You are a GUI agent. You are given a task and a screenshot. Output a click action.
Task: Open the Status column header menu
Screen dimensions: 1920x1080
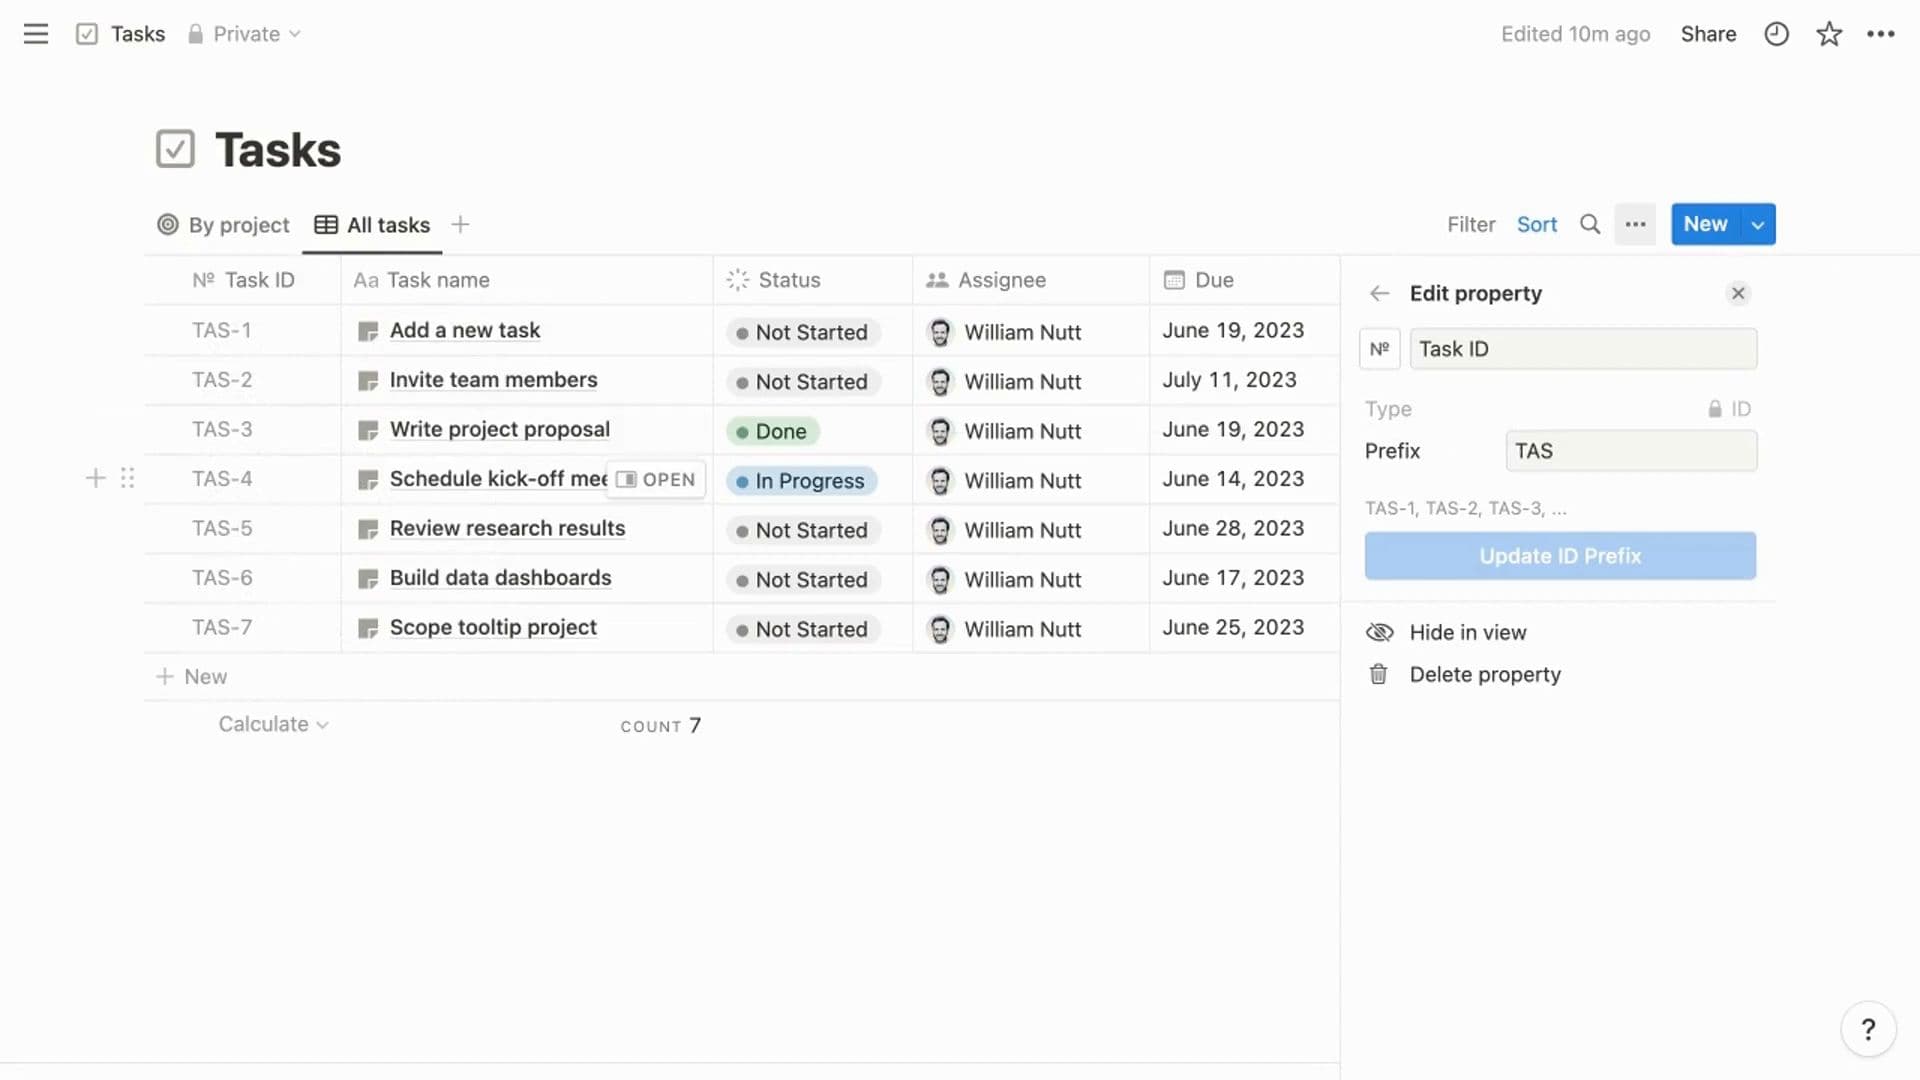click(813, 280)
